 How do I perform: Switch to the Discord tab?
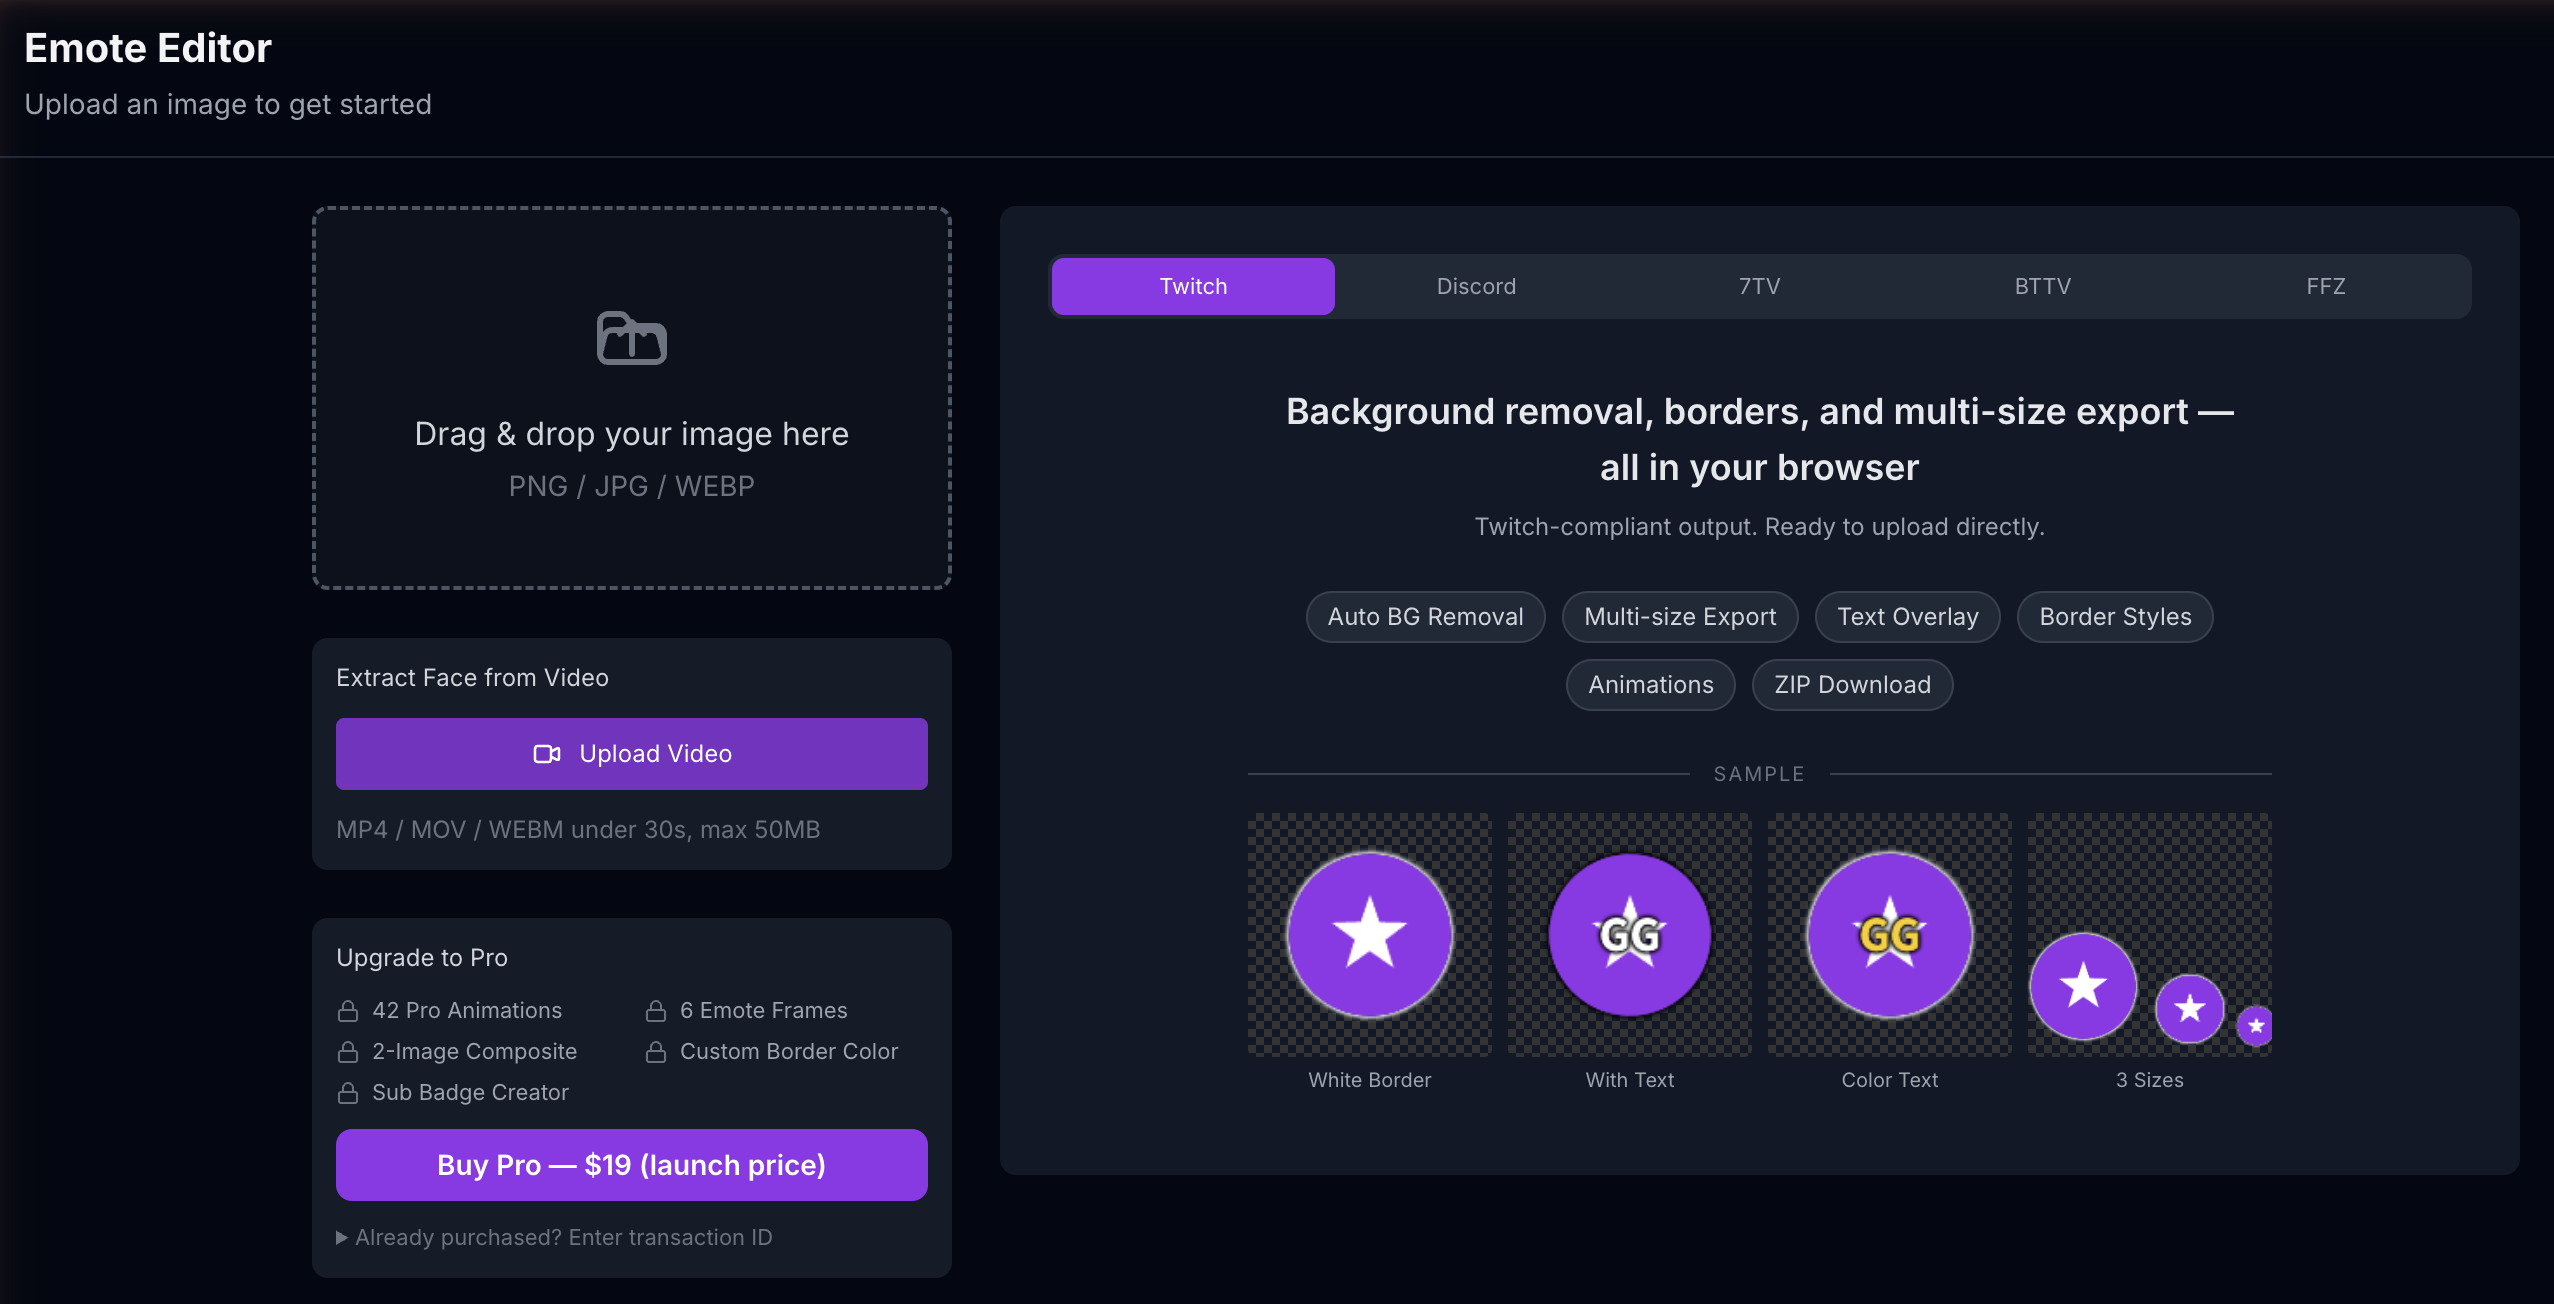coord(1476,286)
